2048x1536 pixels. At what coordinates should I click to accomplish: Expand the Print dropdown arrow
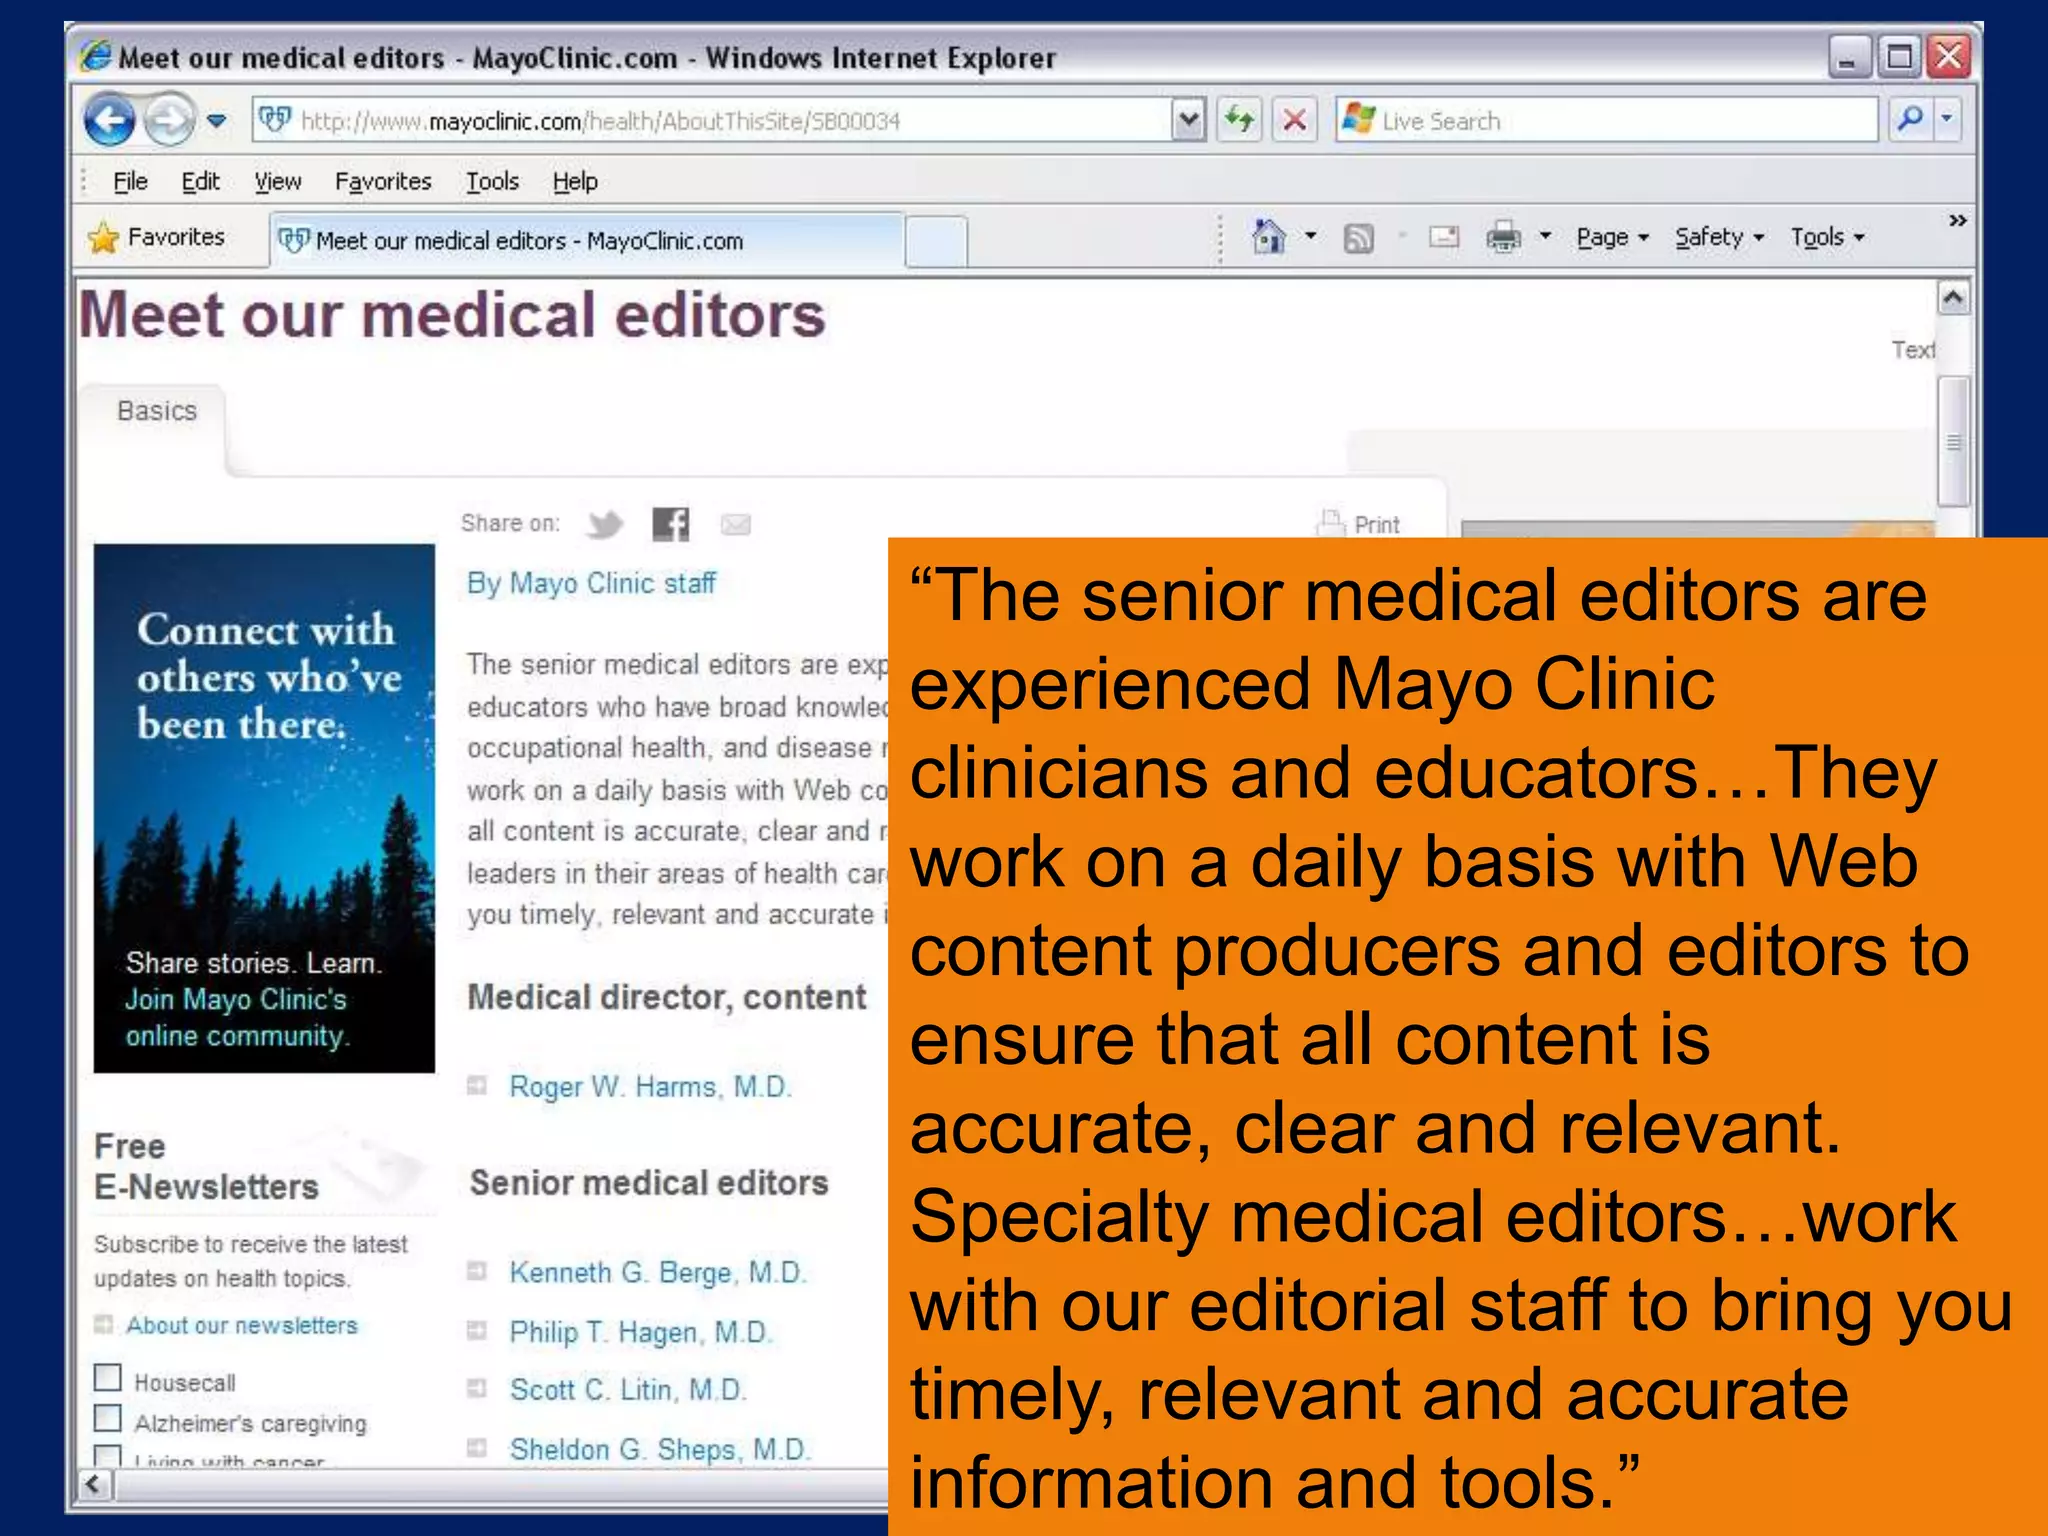coord(1545,237)
